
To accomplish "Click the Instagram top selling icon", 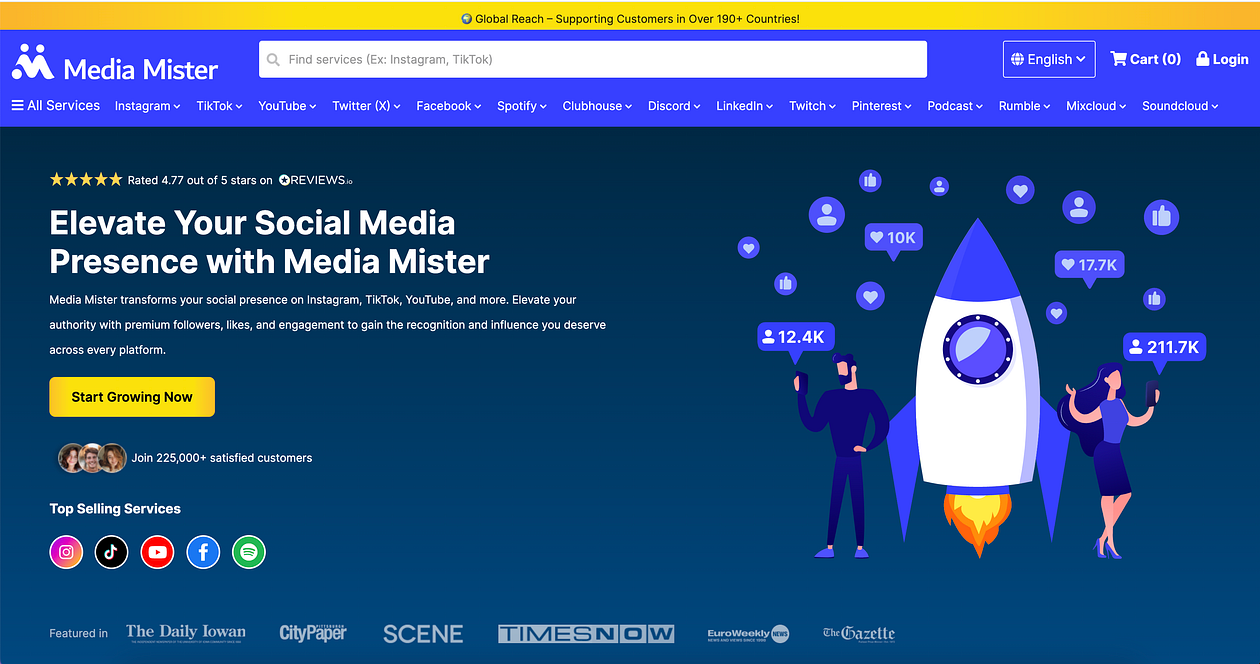I will (x=66, y=552).
